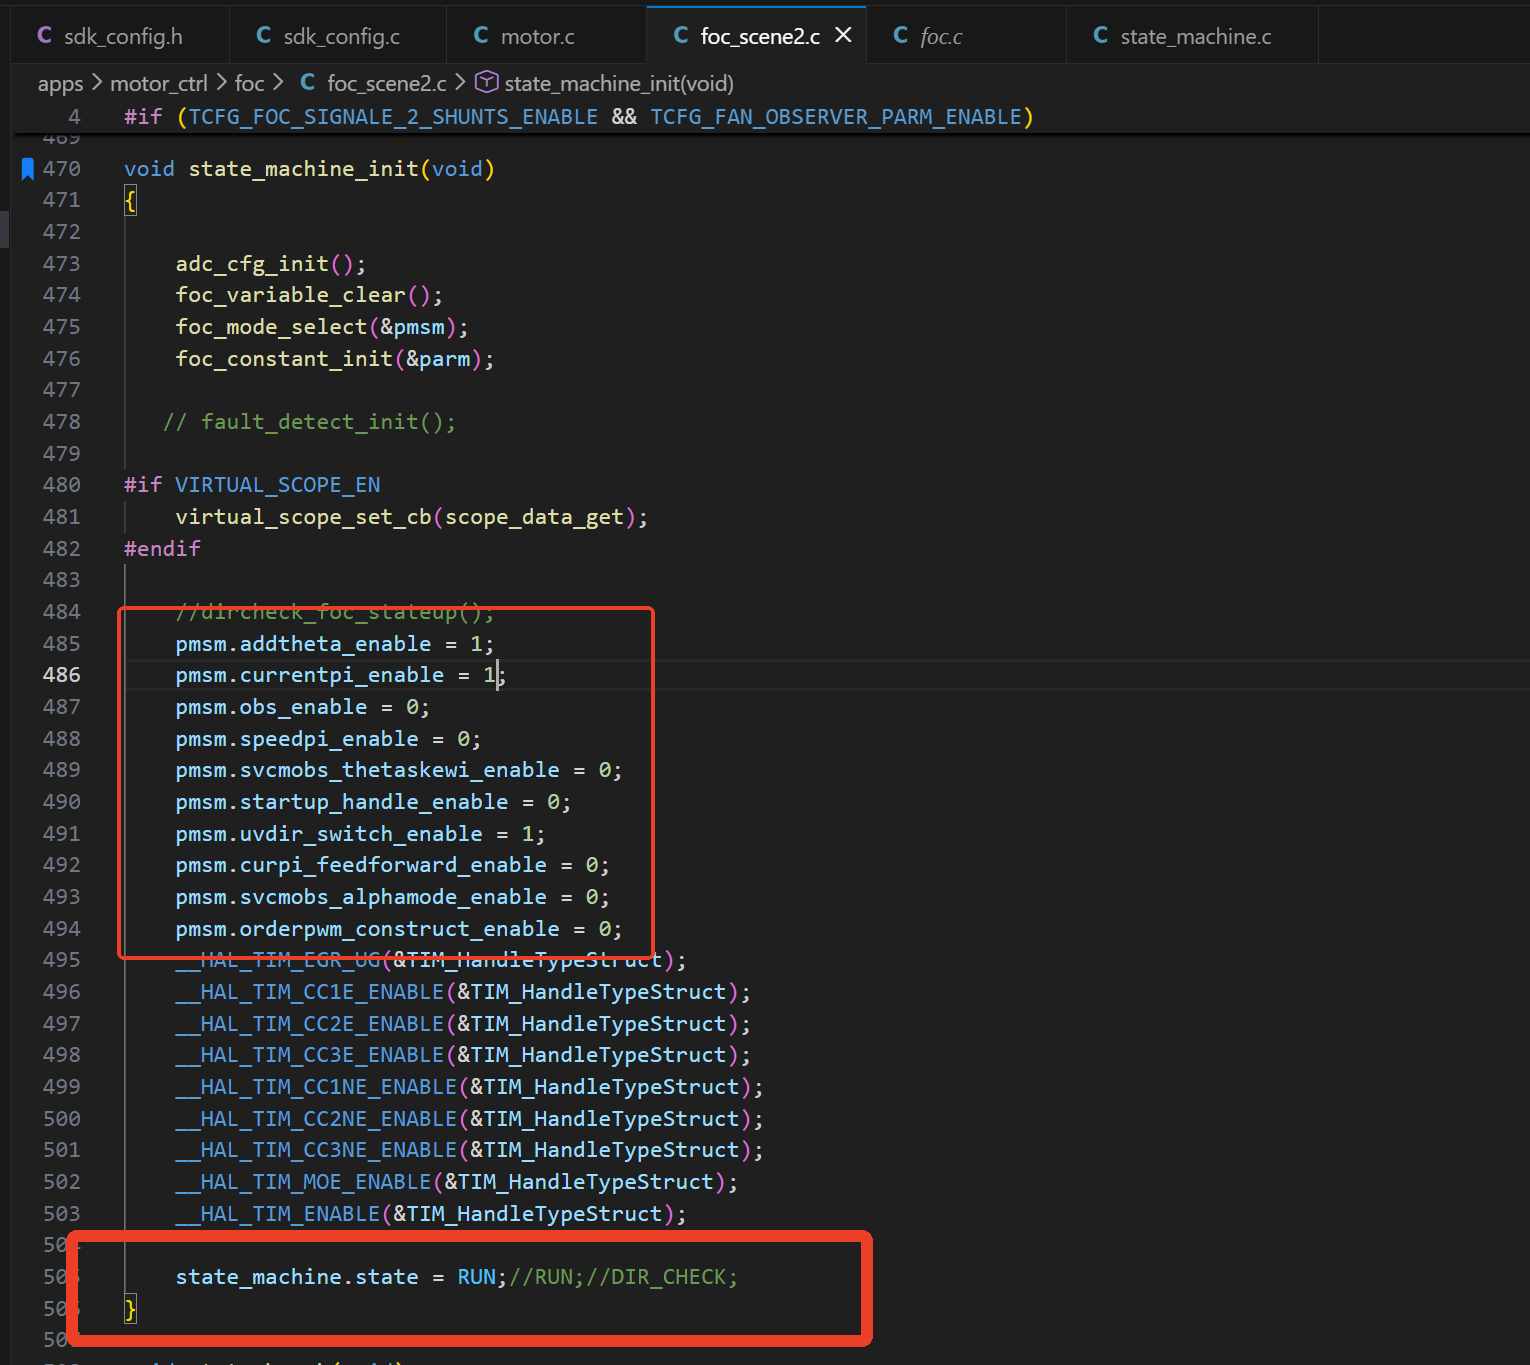This screenshot has width=1530, height=1365.
Task: Click line number 503 in the gutter
Action: [61, 1214]
